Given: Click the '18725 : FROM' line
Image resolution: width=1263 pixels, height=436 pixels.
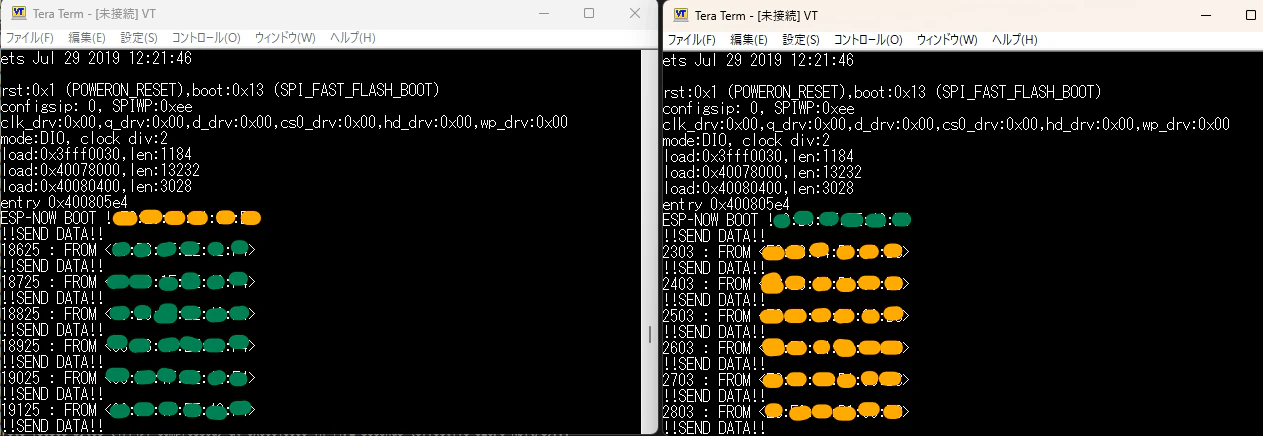Looking at the screenshot, I should [x=128, y=282].
